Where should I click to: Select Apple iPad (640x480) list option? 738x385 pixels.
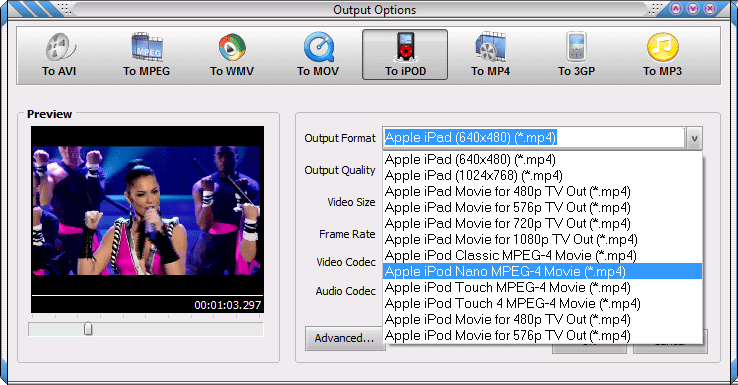[x=542, y=160]
